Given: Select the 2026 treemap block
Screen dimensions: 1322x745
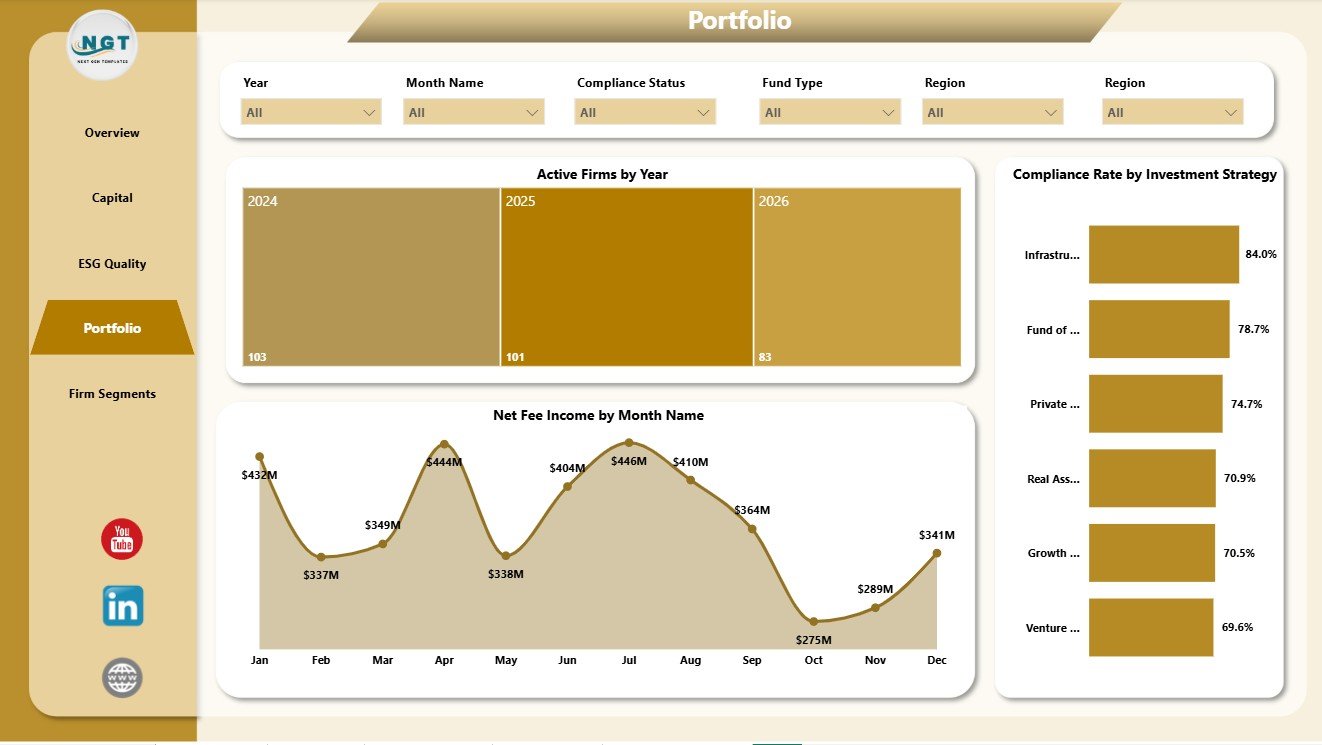Looking at the screenshot, I should click(858, 277).
